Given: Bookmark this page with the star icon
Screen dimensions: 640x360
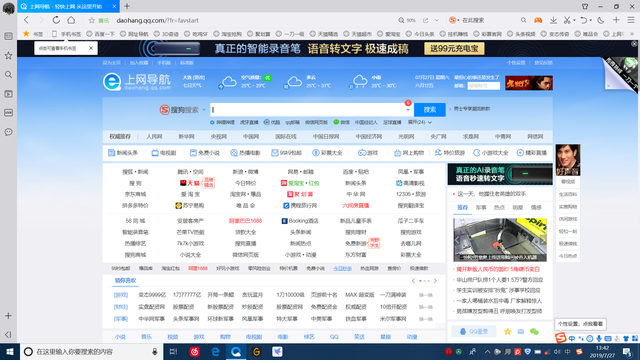Looking at the screenshot, I should tap(91, 20).
